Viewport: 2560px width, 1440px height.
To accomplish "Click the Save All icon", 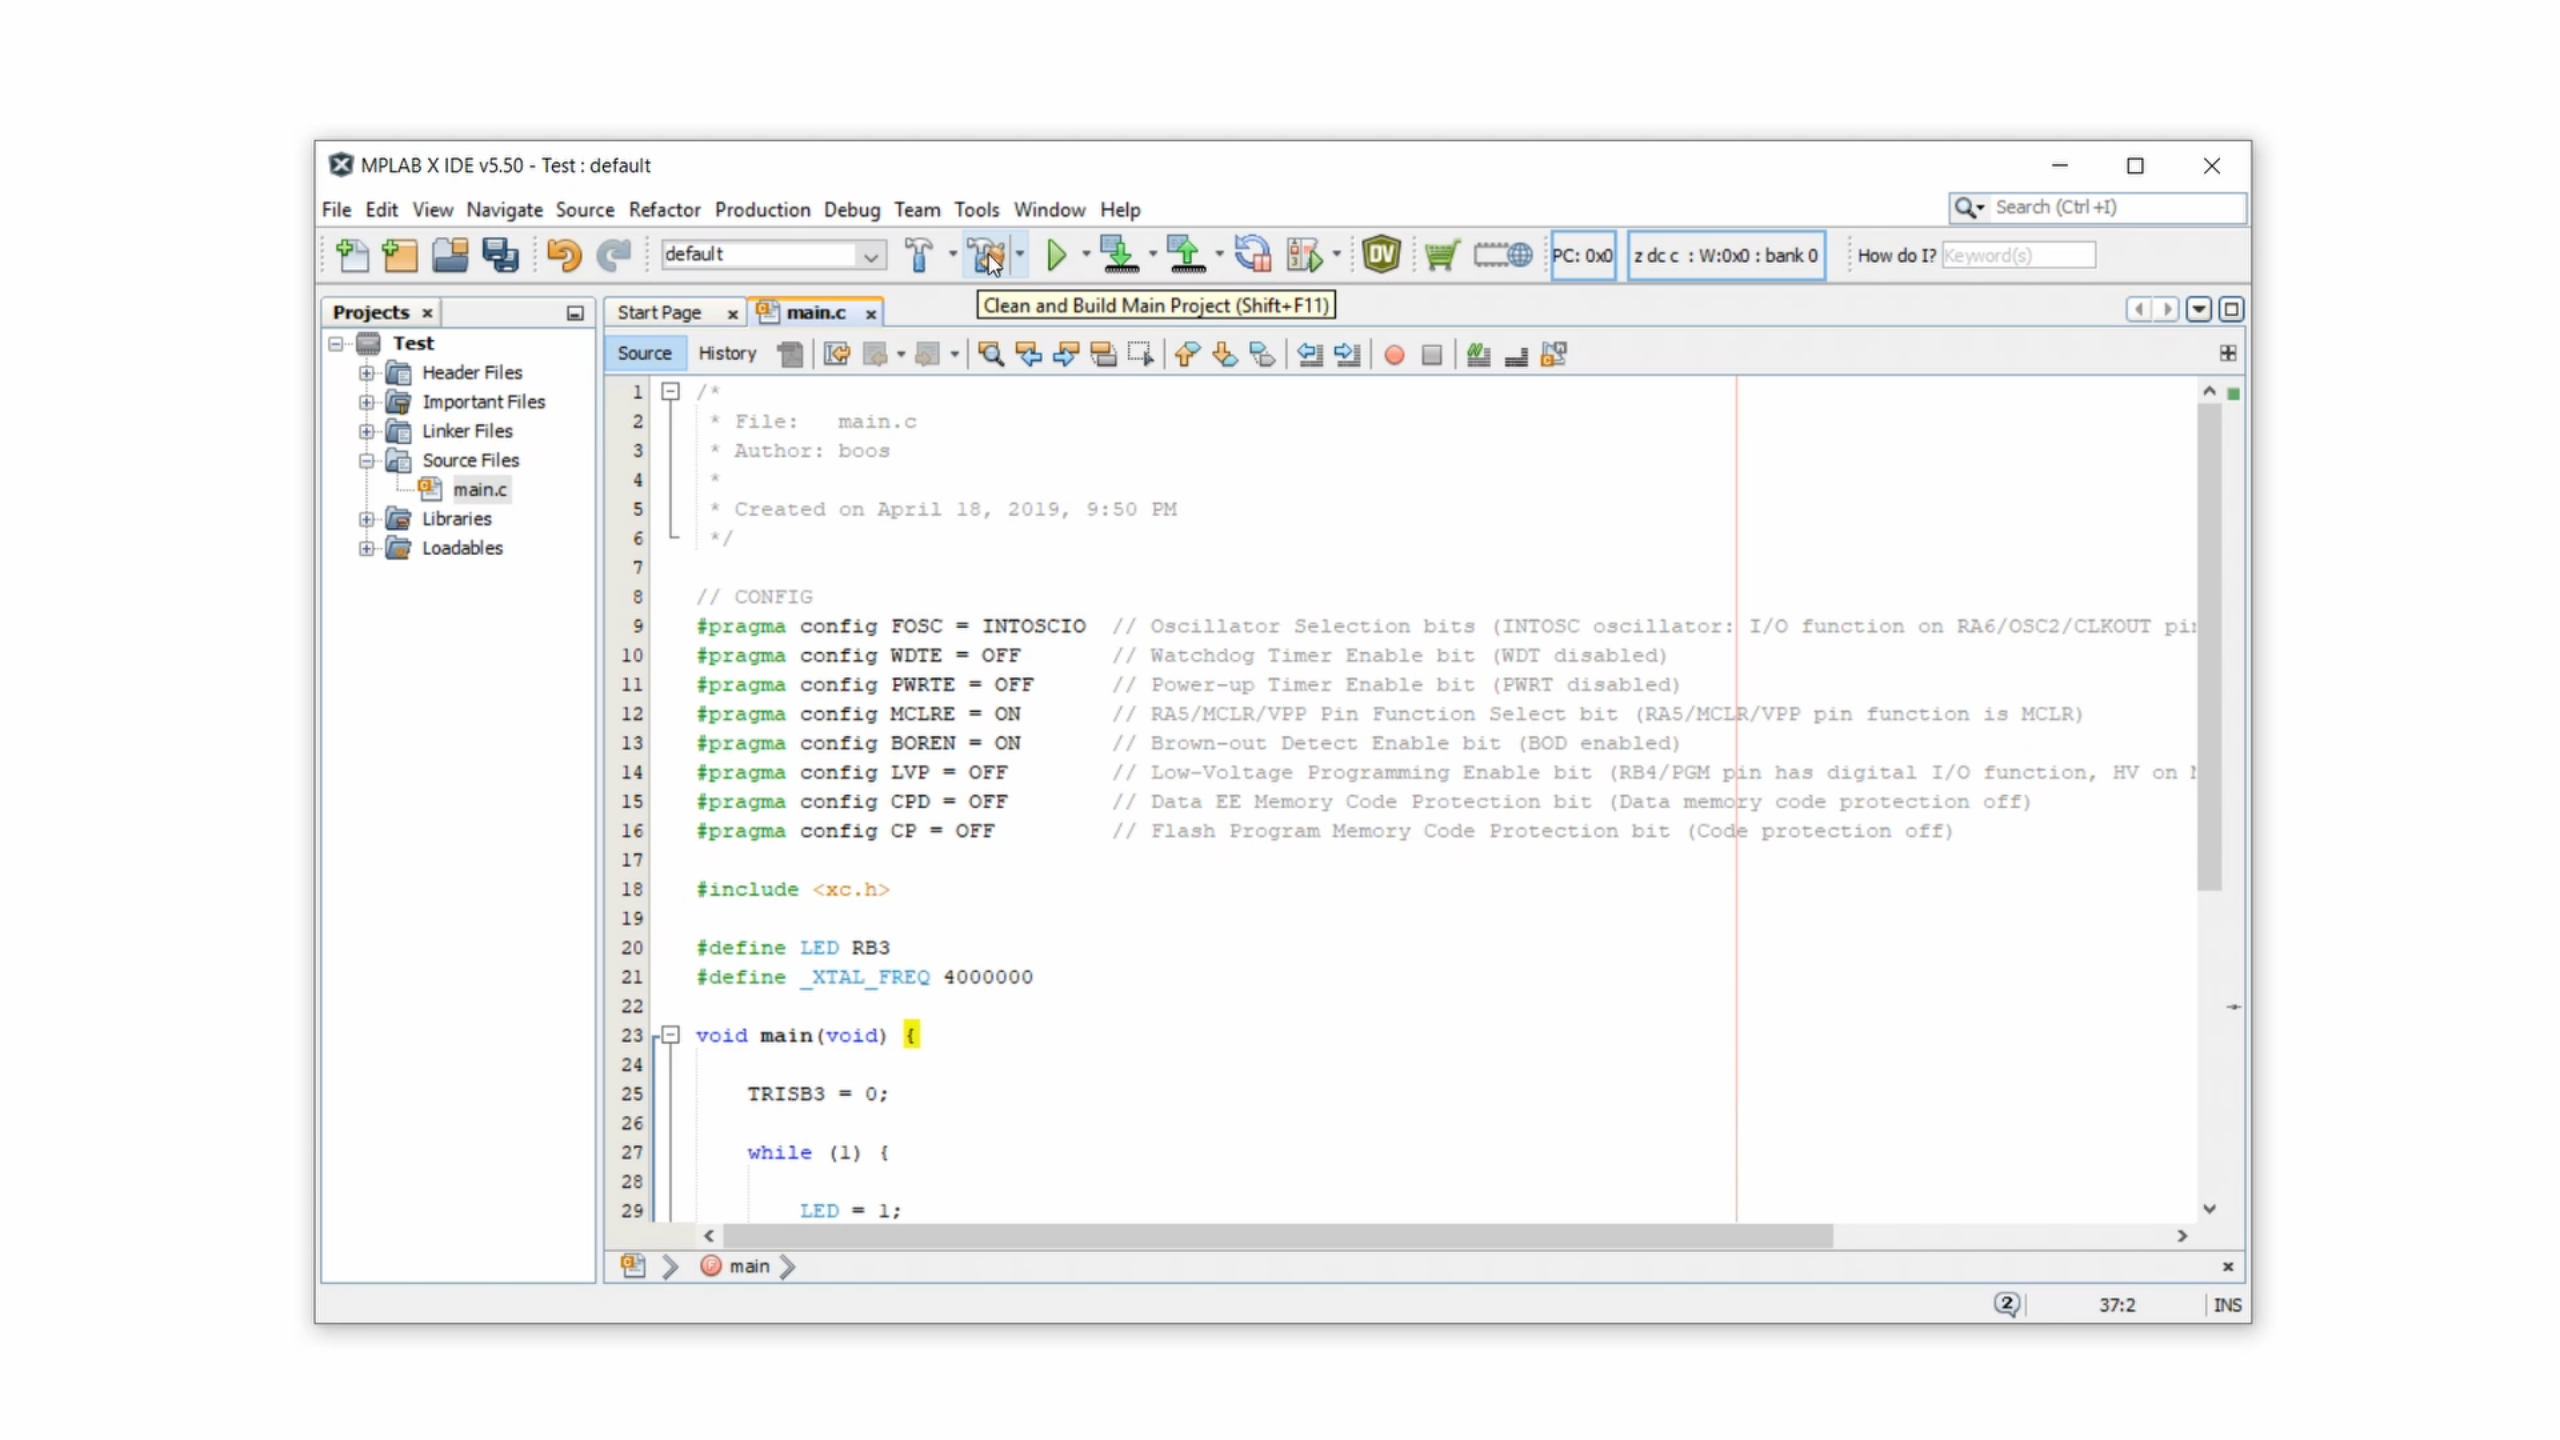I will [x=500, y=255].
